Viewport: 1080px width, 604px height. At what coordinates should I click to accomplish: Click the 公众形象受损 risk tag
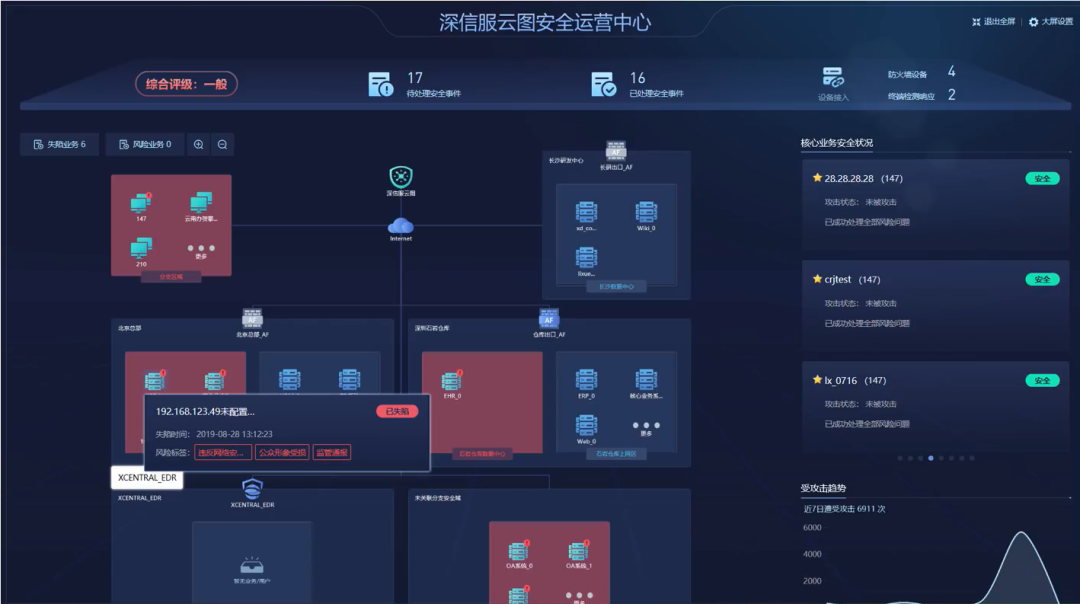coord(282,452)
